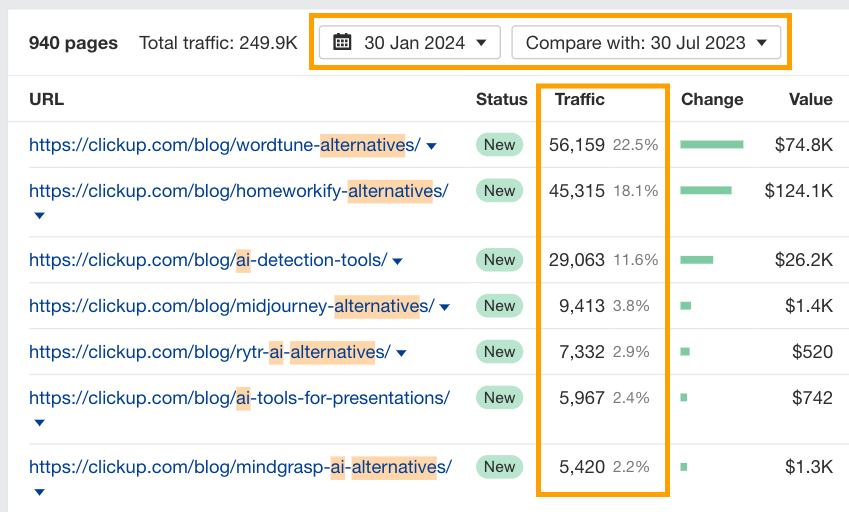This screenshot has width=849, height=512.
Task: Open the 30 Jan 2024 date dropdown
Action: 409,42
